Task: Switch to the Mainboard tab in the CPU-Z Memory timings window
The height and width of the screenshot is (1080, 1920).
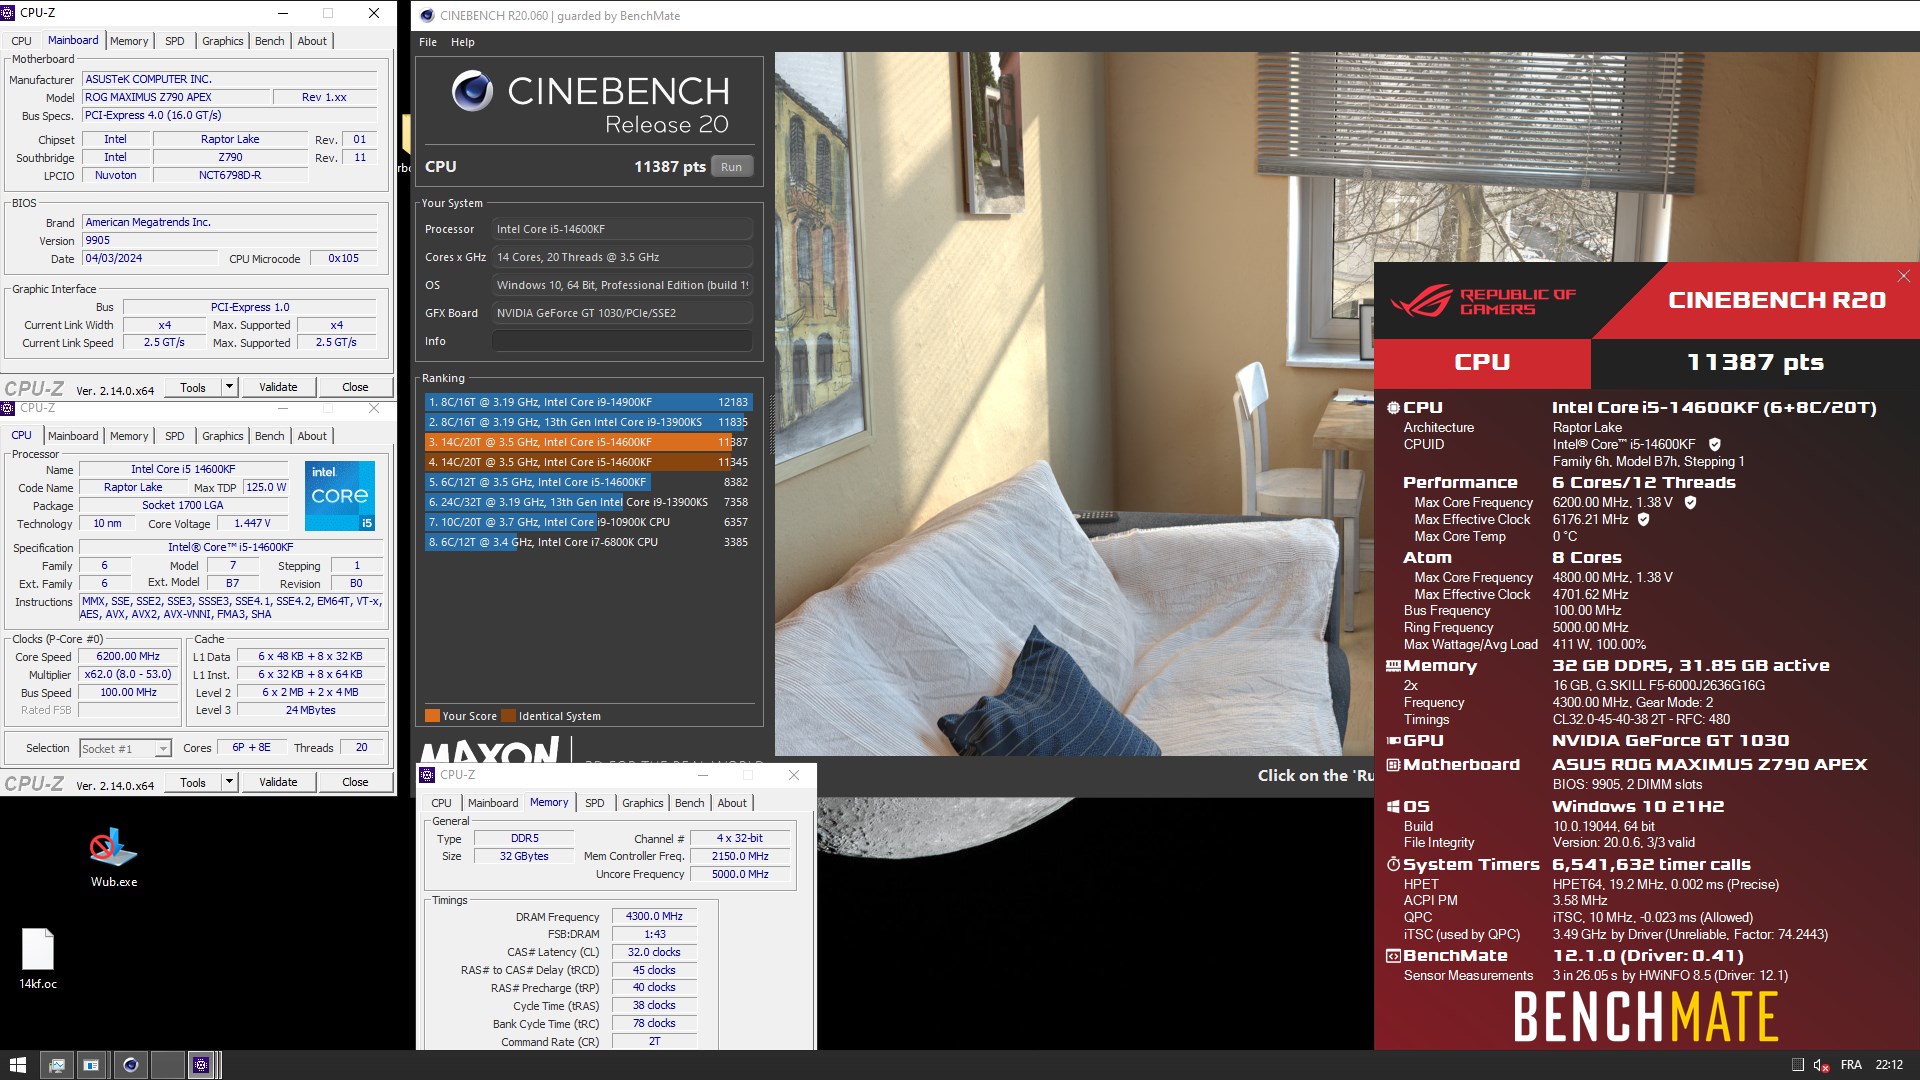Action: coord(493,803)
